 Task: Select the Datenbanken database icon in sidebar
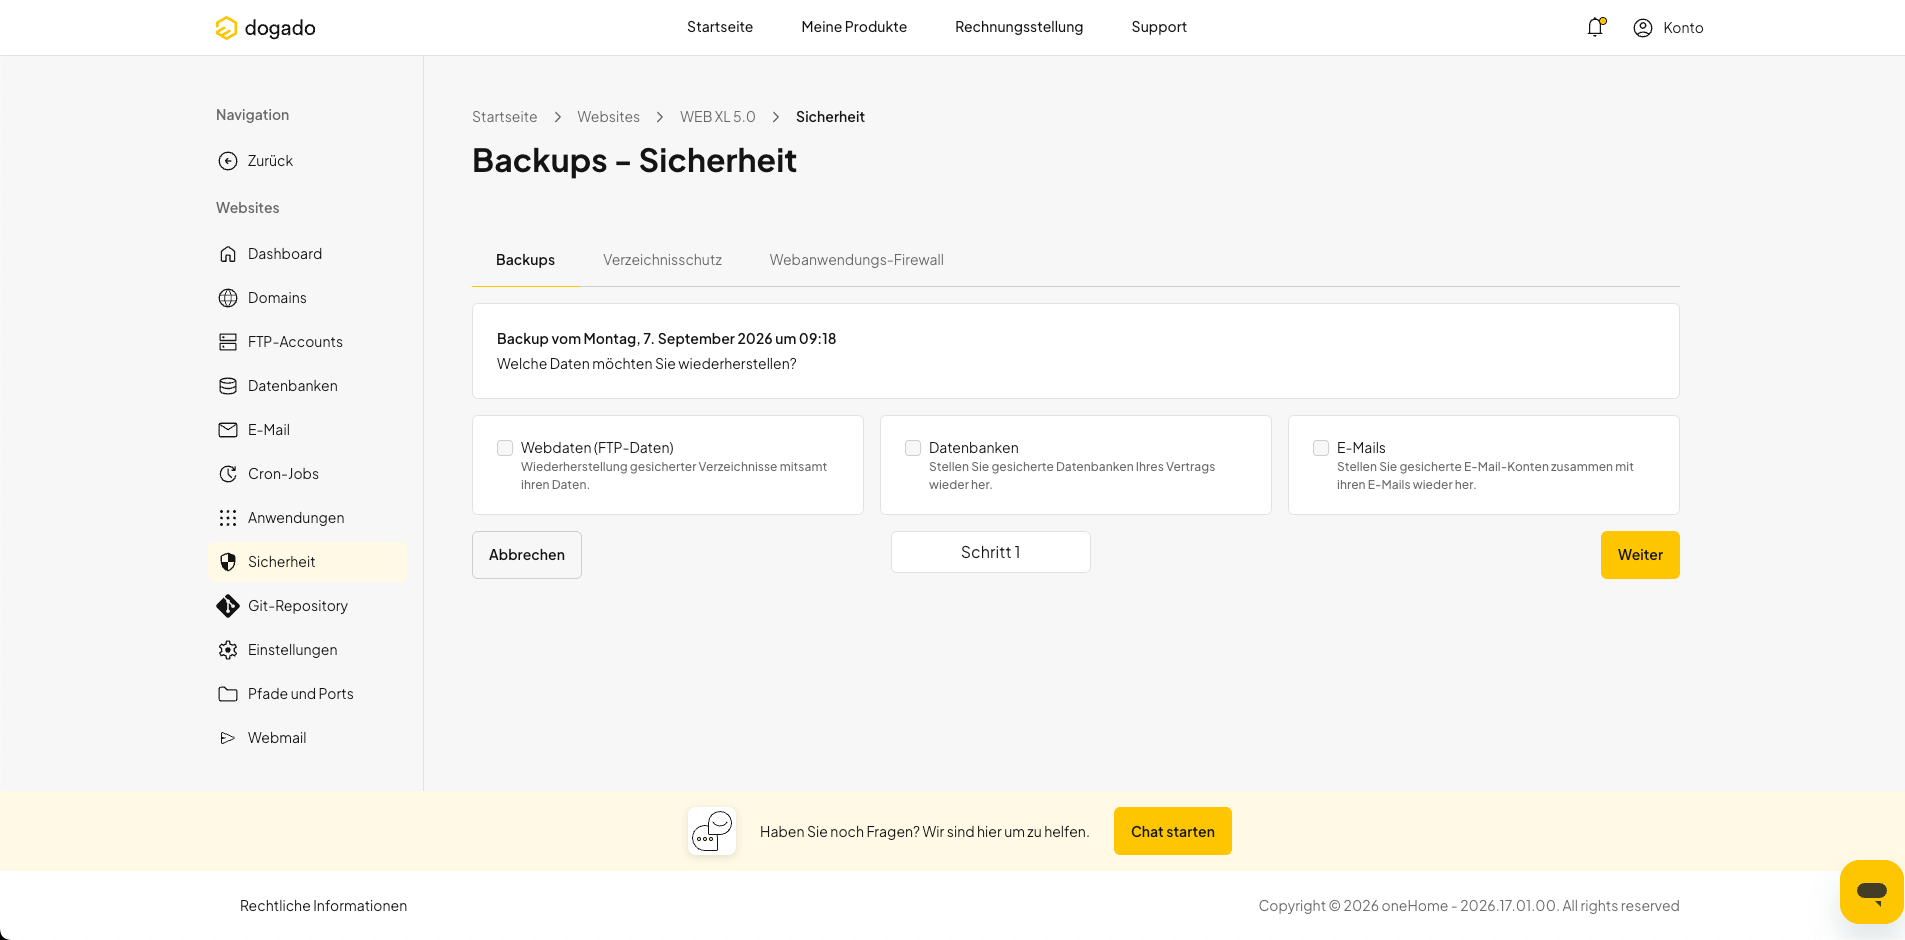(x=228, y=386)
